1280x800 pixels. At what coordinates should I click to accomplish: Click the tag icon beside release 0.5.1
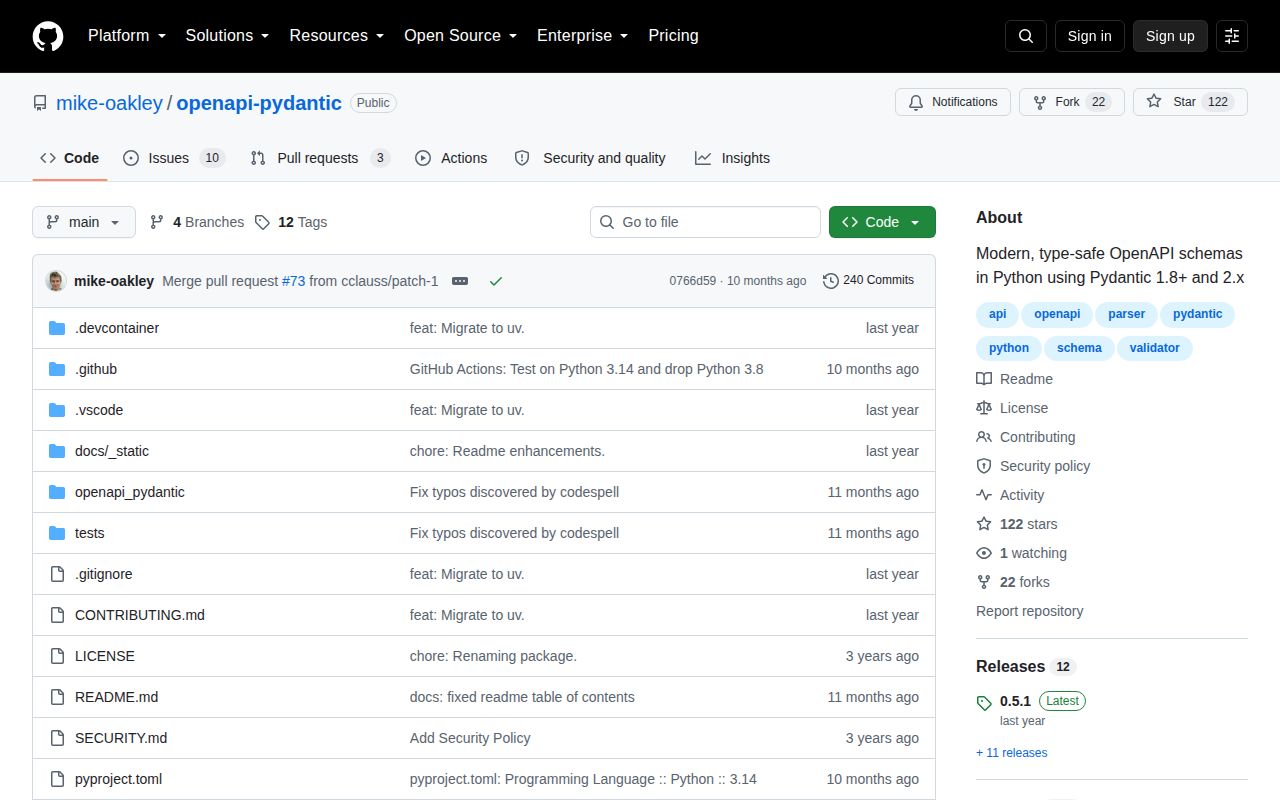984,702
